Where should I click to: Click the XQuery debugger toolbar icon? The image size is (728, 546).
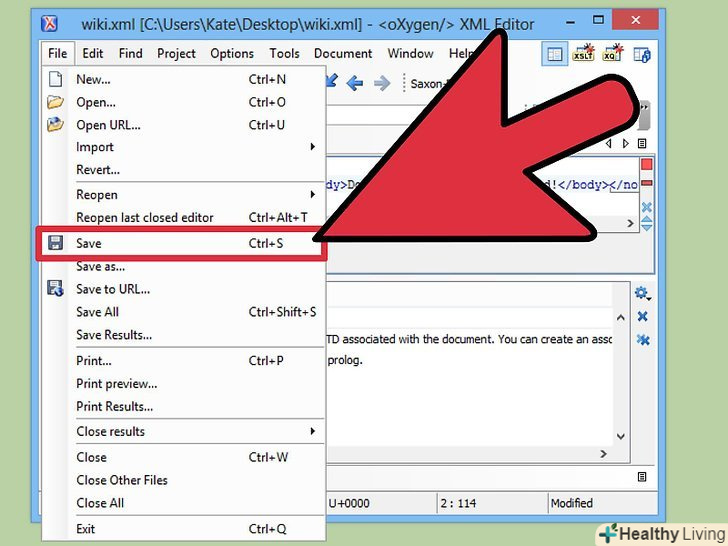[x=612, y=53]
